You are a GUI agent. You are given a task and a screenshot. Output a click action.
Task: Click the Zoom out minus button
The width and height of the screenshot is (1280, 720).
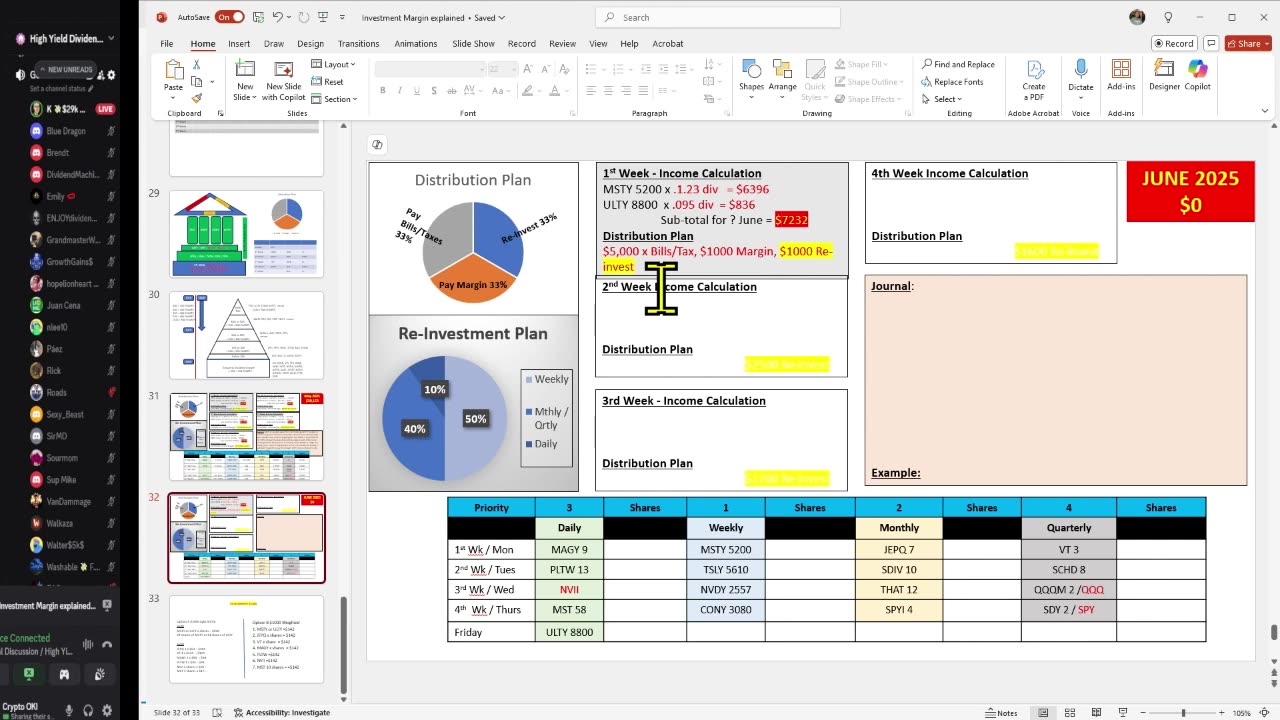1144,713
